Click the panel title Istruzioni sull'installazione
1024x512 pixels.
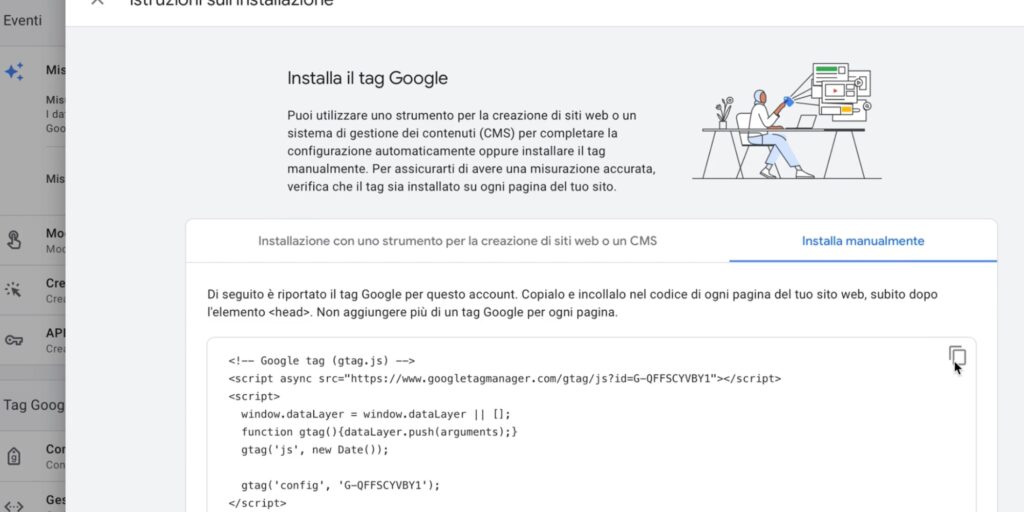pyautogui.click(x=231, y=4)
